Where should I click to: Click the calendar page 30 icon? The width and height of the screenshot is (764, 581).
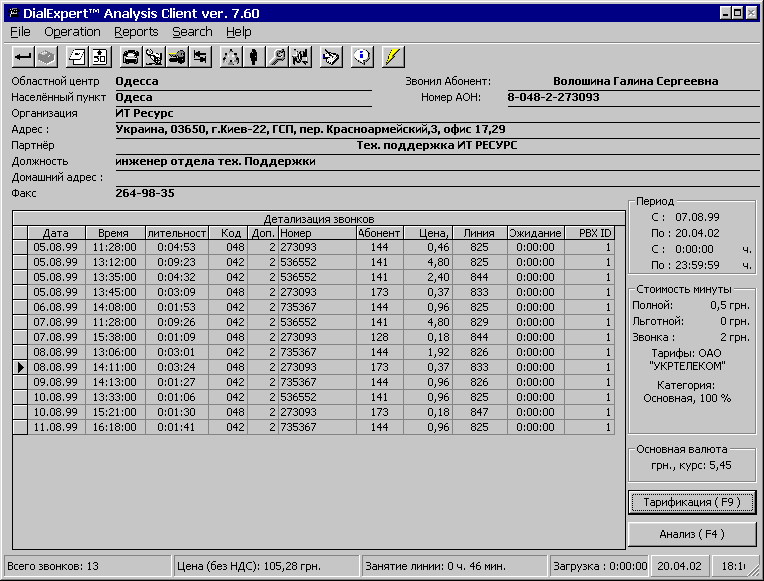(x=100, y=57)
